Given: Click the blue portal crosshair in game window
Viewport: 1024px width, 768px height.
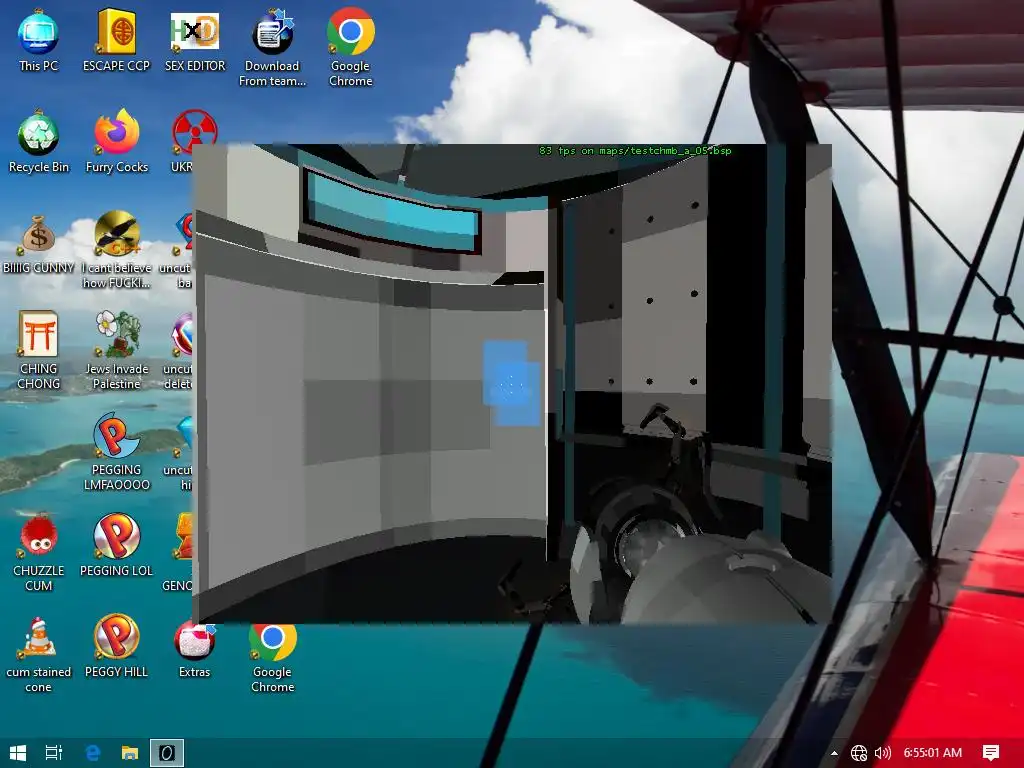Looking at the screenshot, I should click(511, 385).
